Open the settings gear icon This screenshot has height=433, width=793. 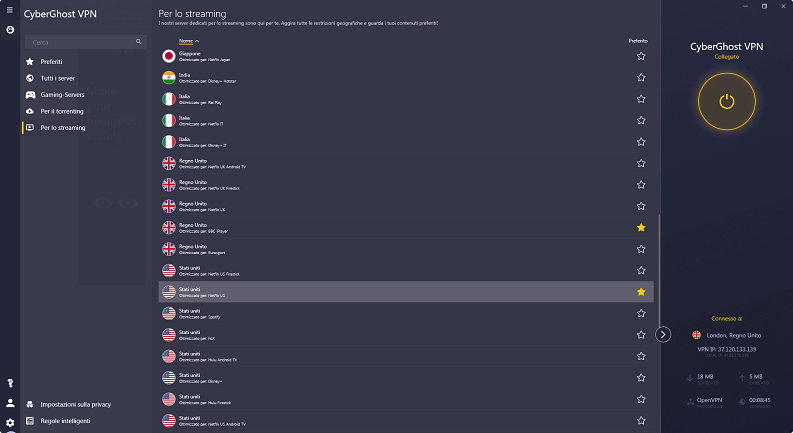10,423
